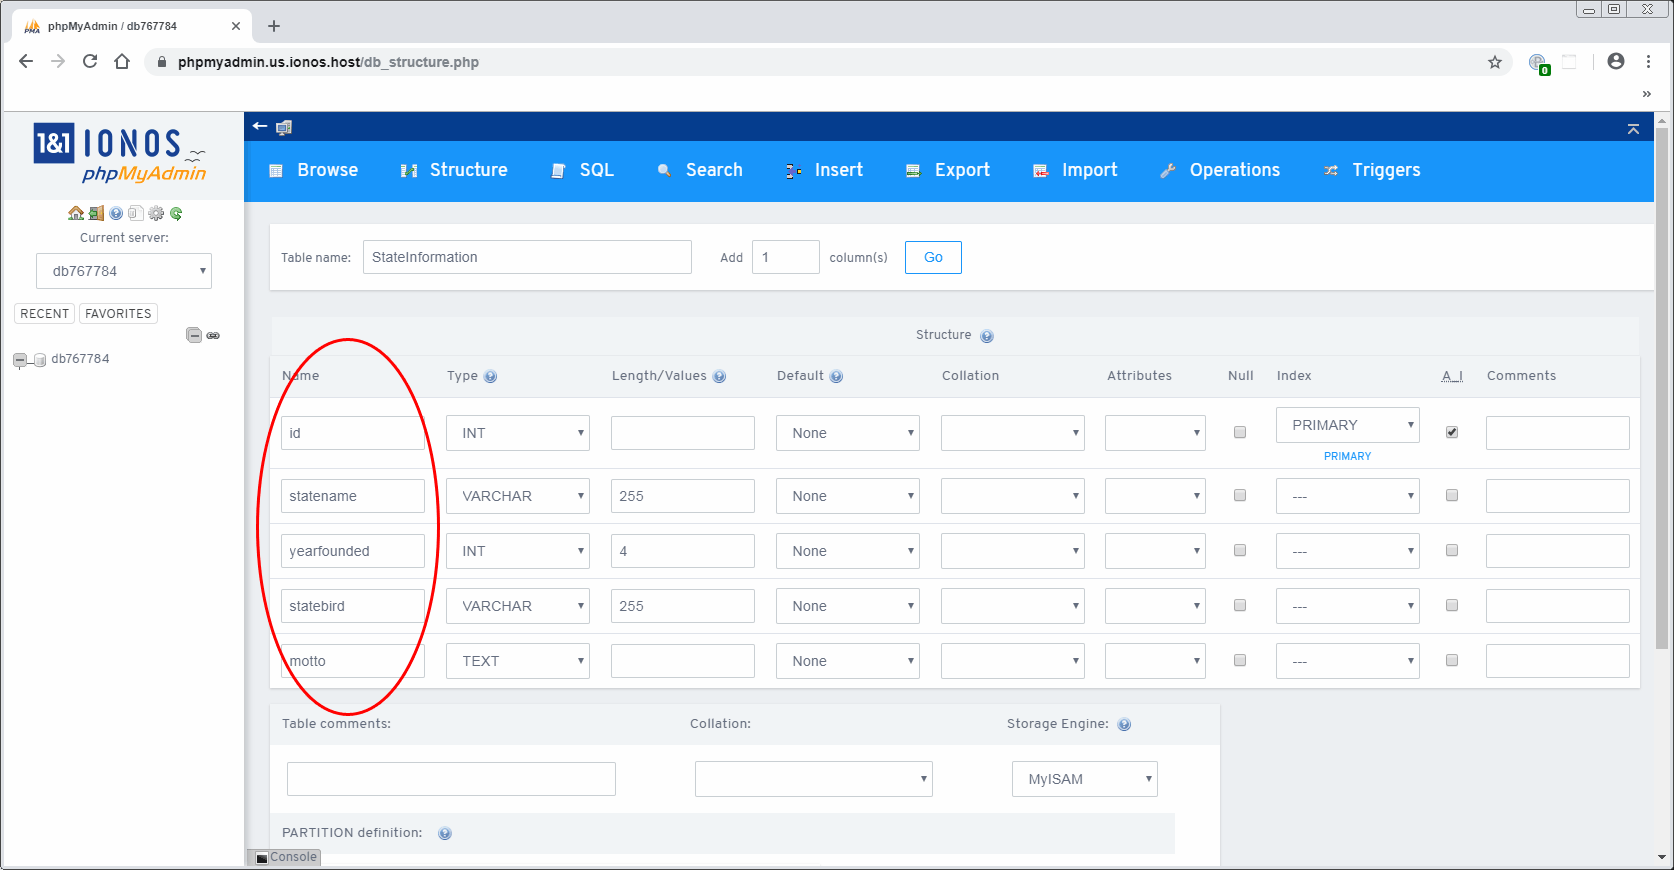Check the A_I box for yearfounded row
Image resolution: width=1674 pixels, height=870 pixels.
click(1452, 550)
